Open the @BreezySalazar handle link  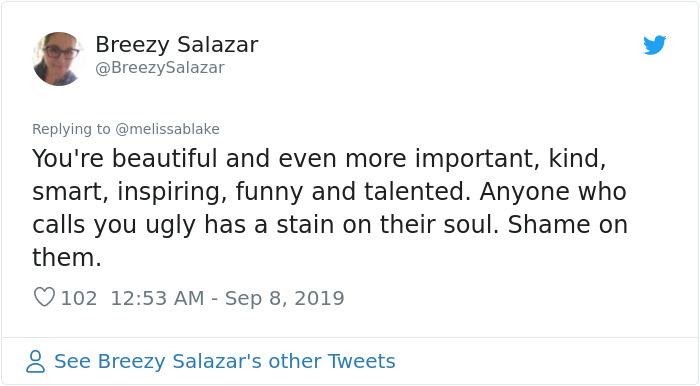point(159,68)
